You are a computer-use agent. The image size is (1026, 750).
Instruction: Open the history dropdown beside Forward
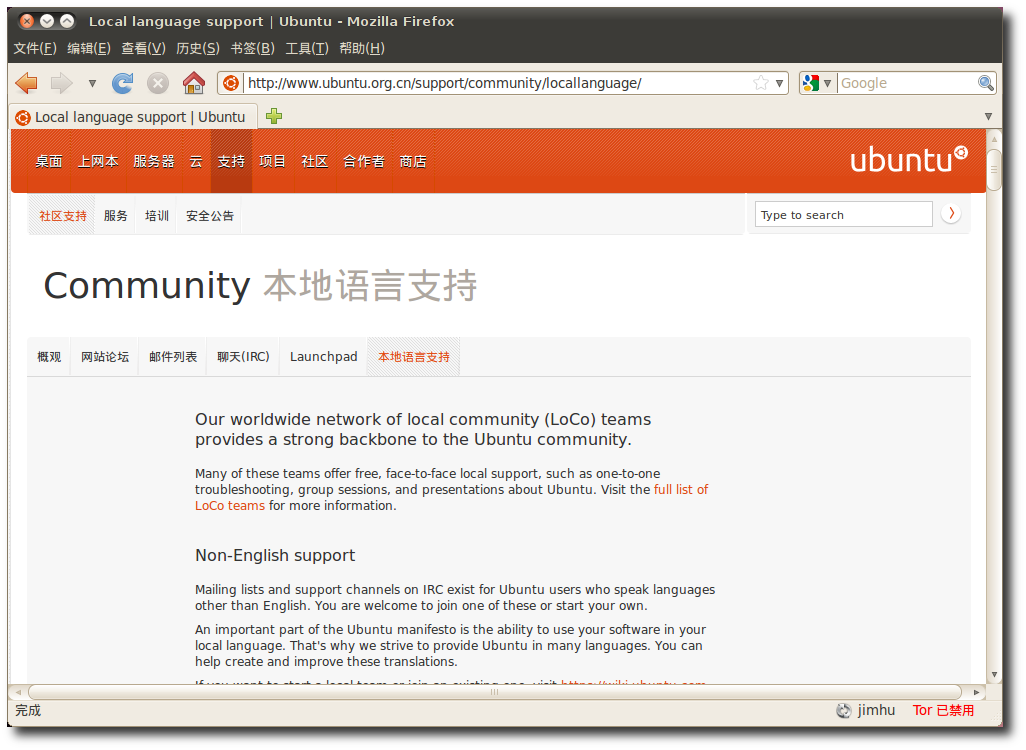pos(92,83)
